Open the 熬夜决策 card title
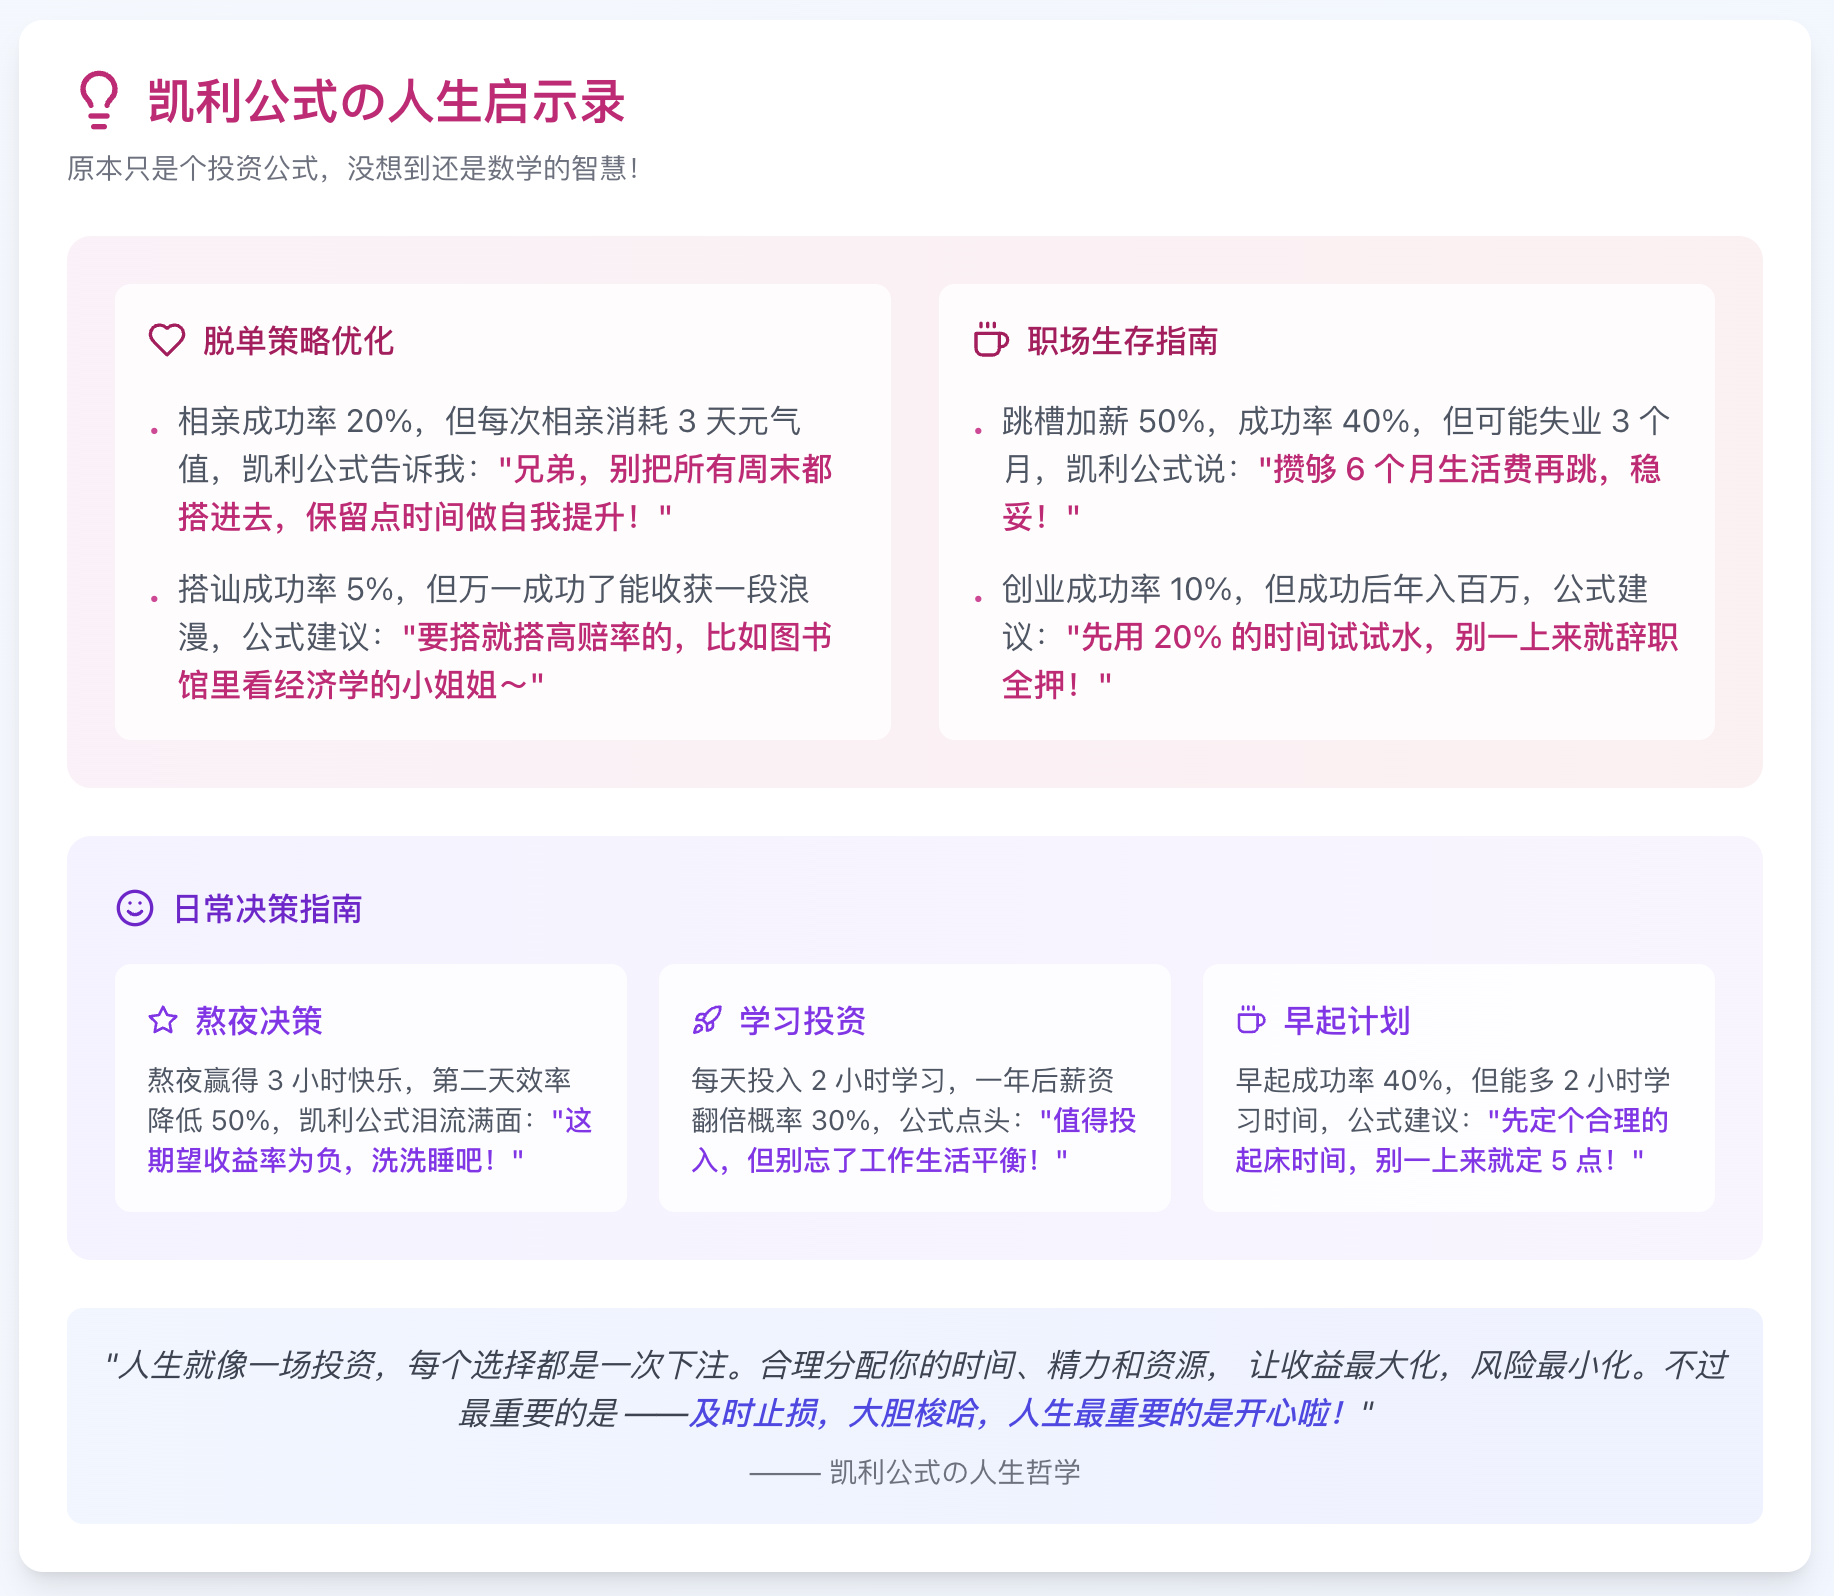 point(259,1021)
